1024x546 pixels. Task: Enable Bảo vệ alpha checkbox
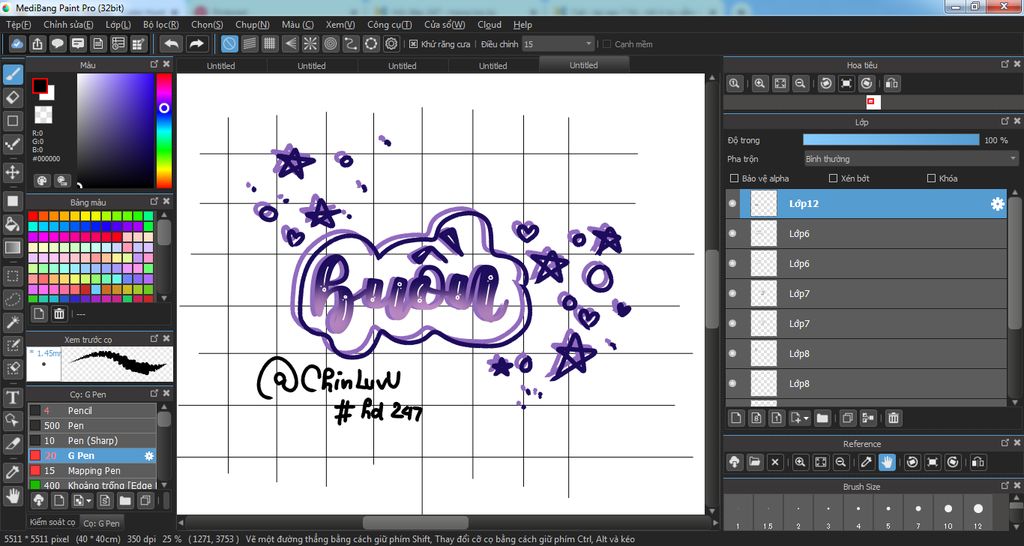click(733, 178)
